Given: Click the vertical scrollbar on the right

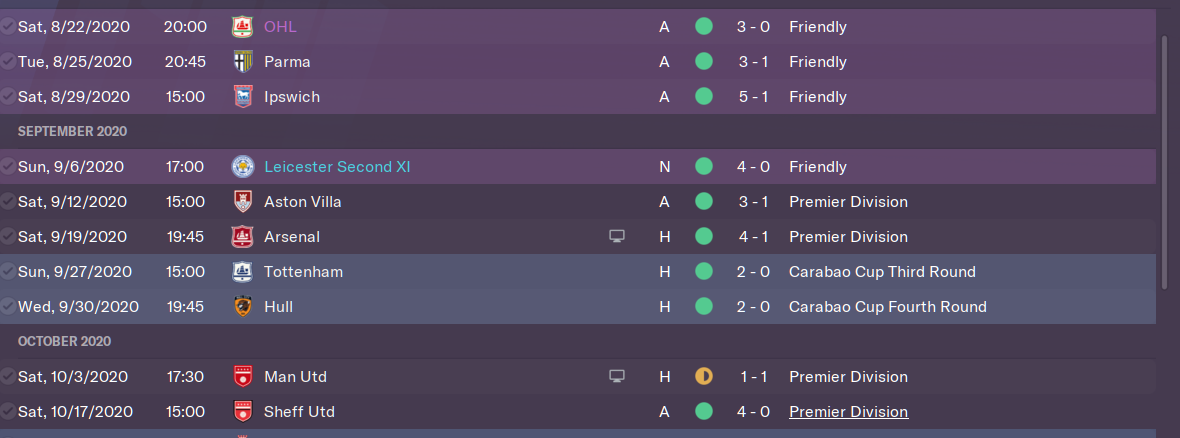Looking at the screenshot, I should click(x=1163, y=160).
